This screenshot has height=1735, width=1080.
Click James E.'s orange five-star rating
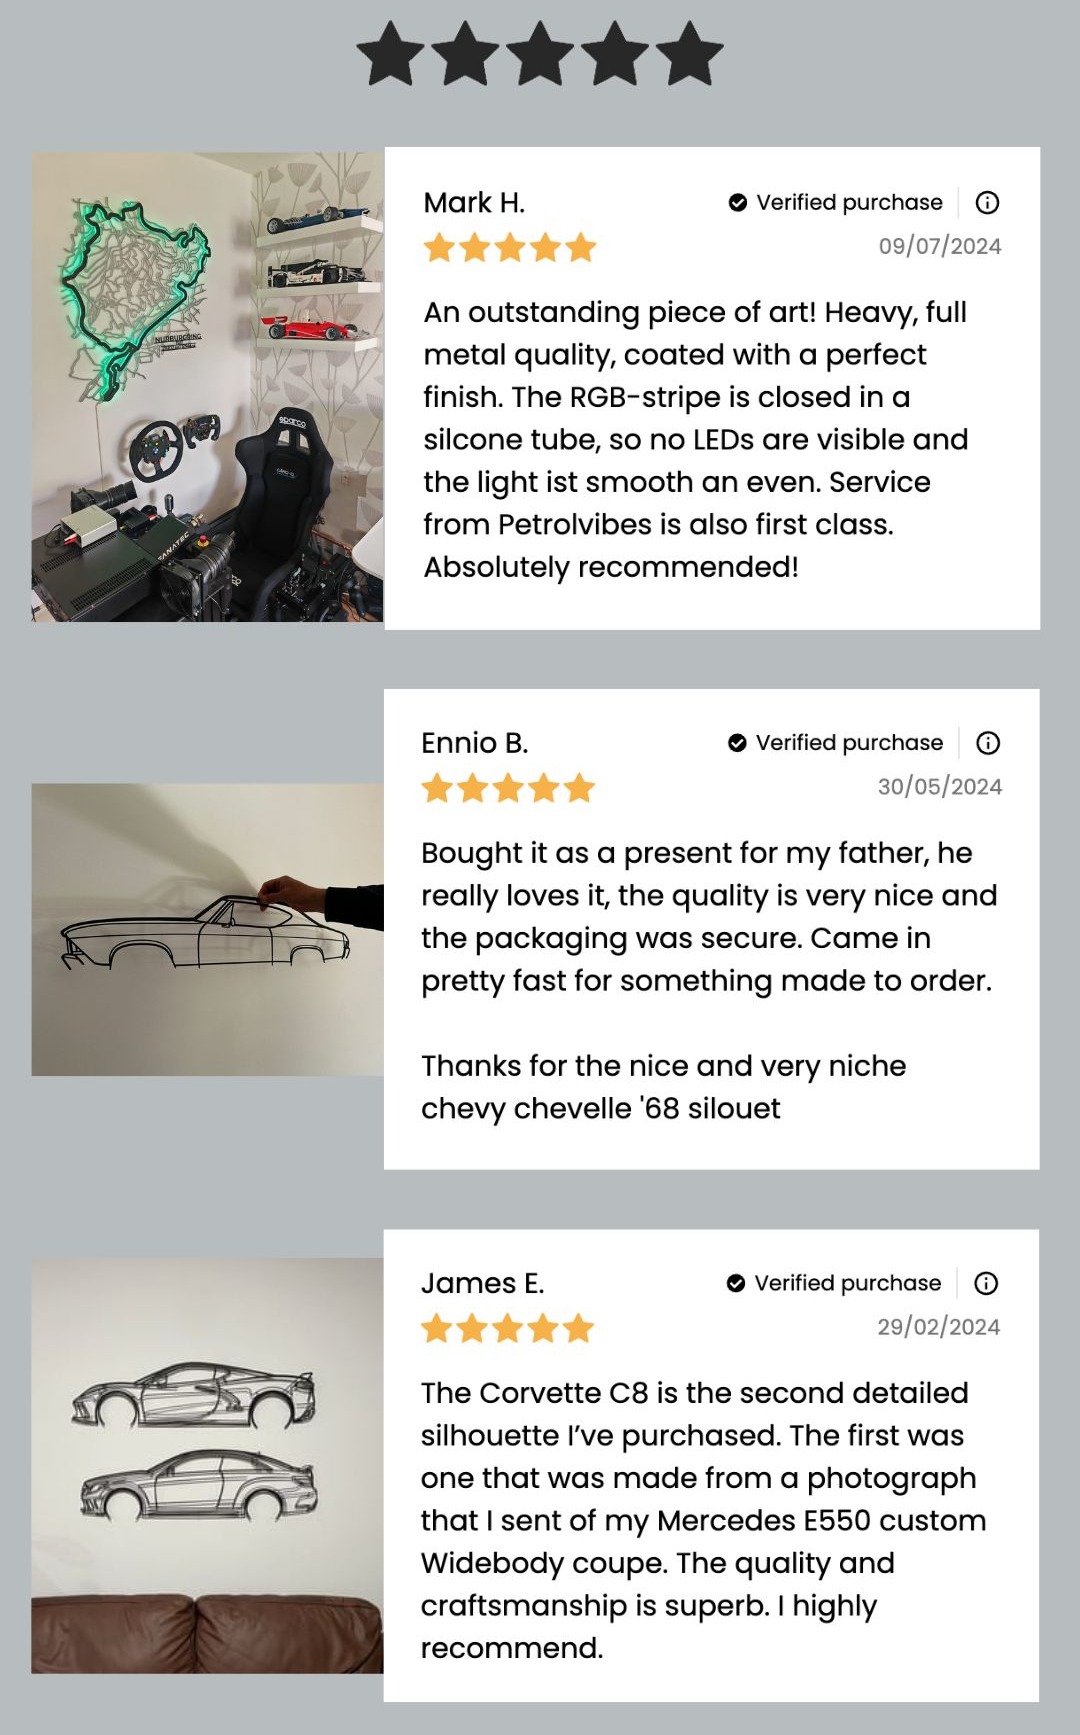[508, 1328]
